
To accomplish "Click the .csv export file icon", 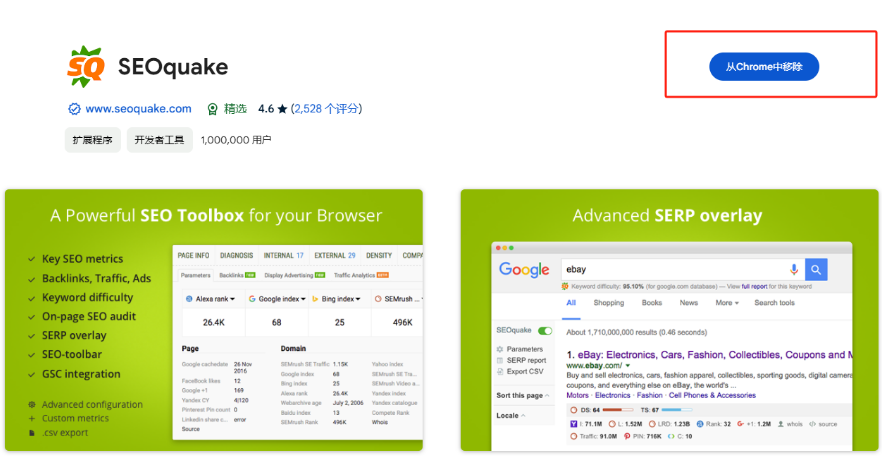I will click(x=32, y=433).
